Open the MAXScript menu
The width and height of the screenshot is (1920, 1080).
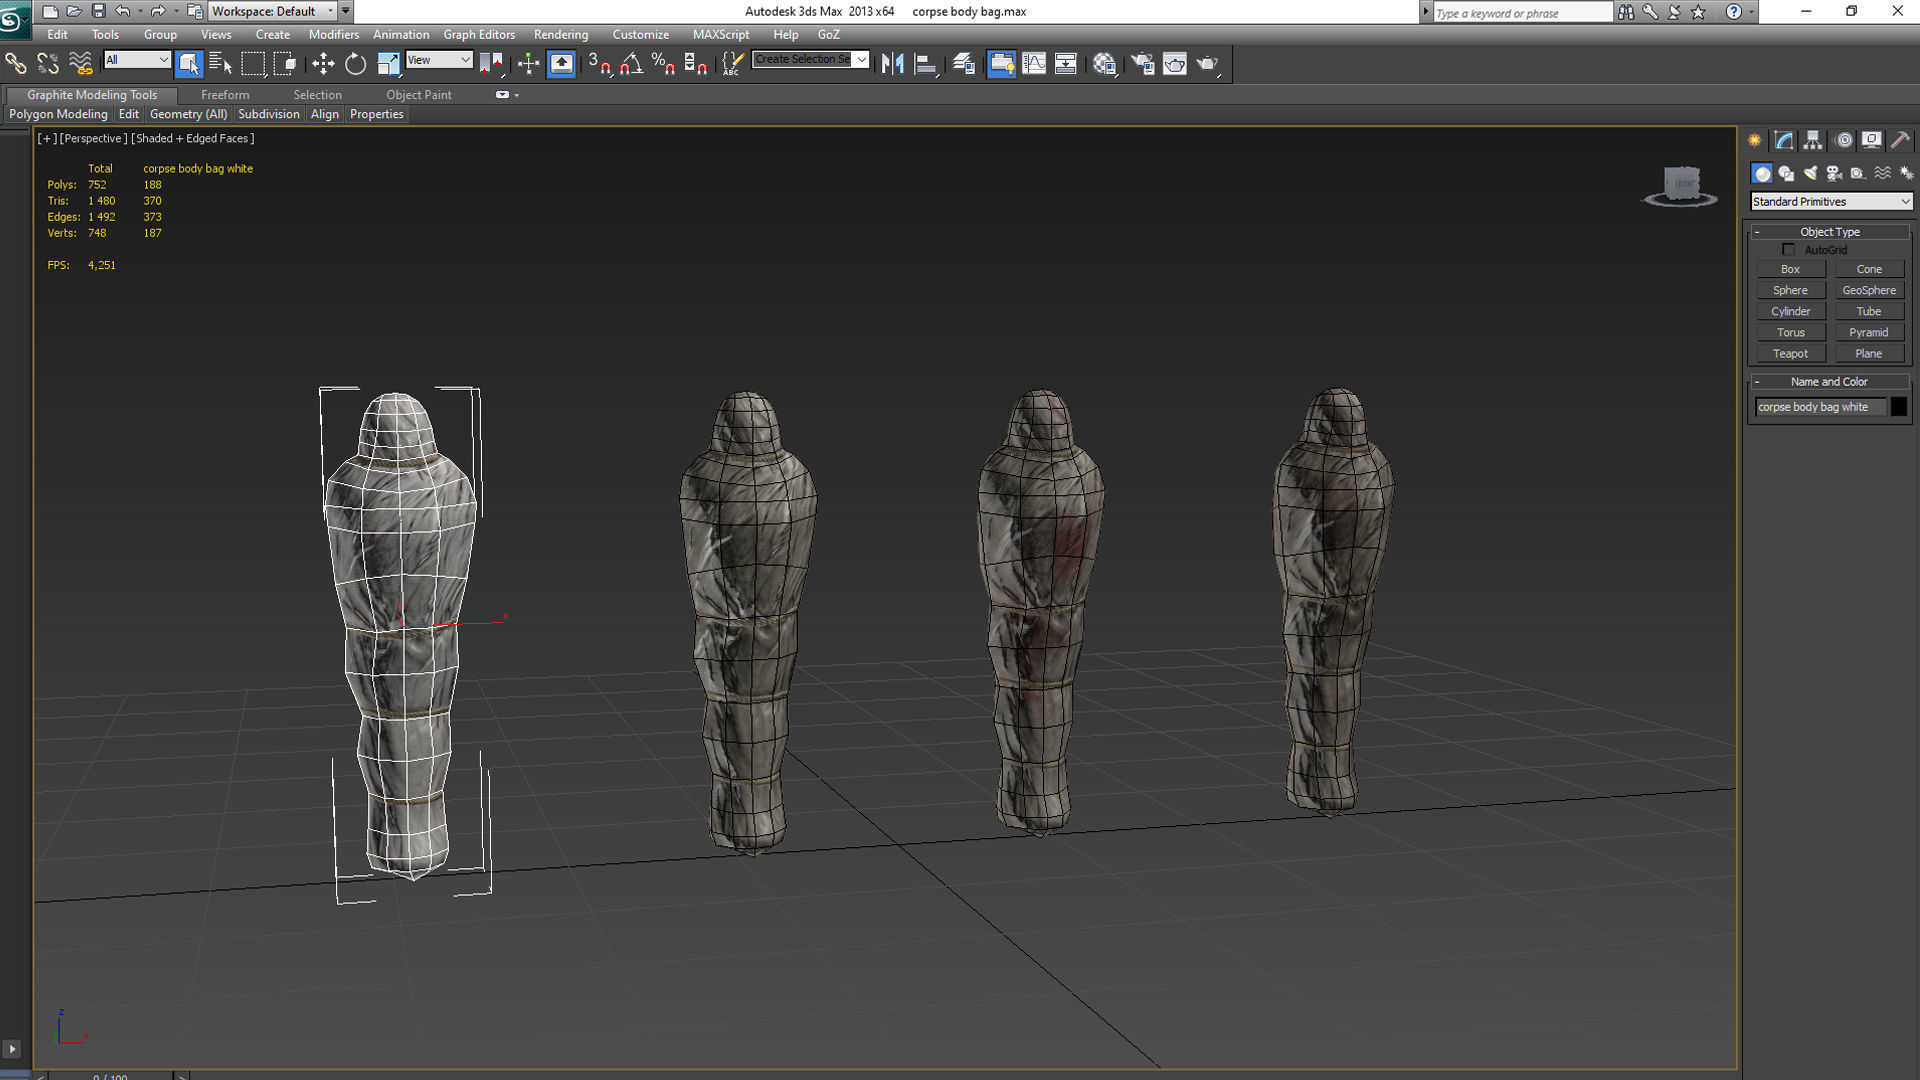pos(720,34)
